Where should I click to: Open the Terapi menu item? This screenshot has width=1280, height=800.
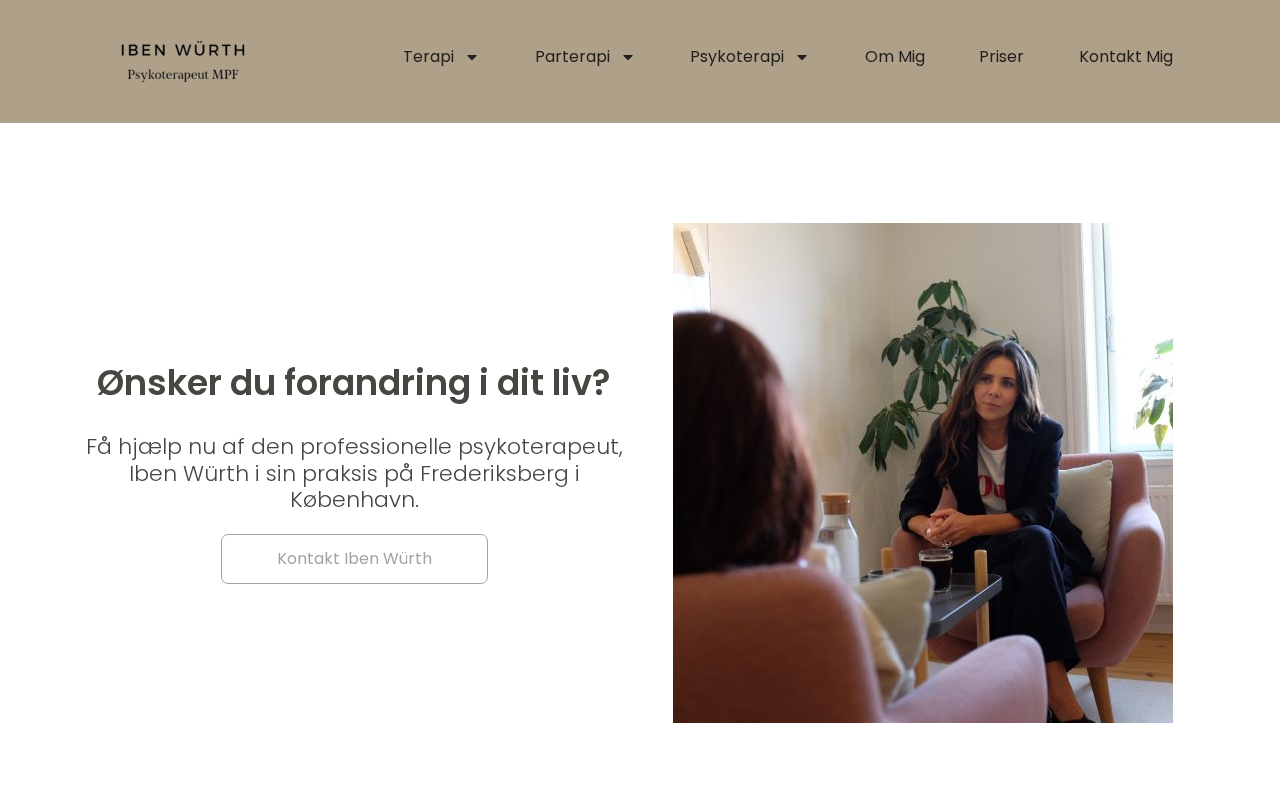428,57
